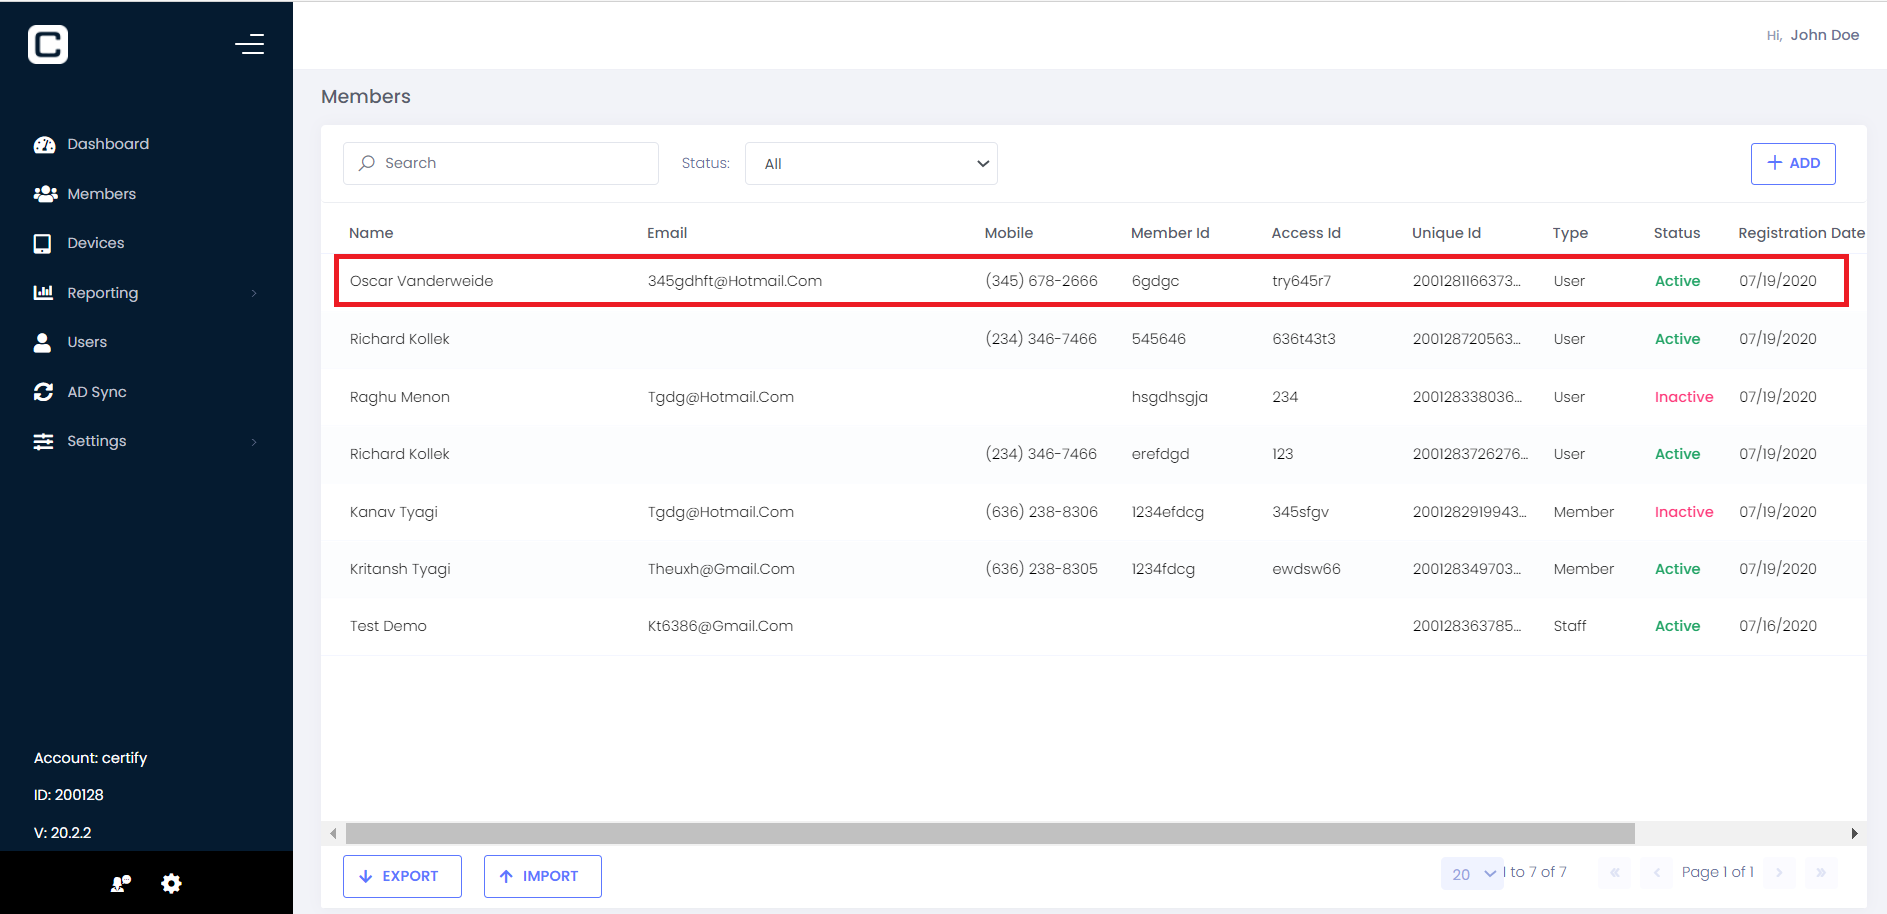
Task: Click the ADD member button
Action: point(1793,163)
